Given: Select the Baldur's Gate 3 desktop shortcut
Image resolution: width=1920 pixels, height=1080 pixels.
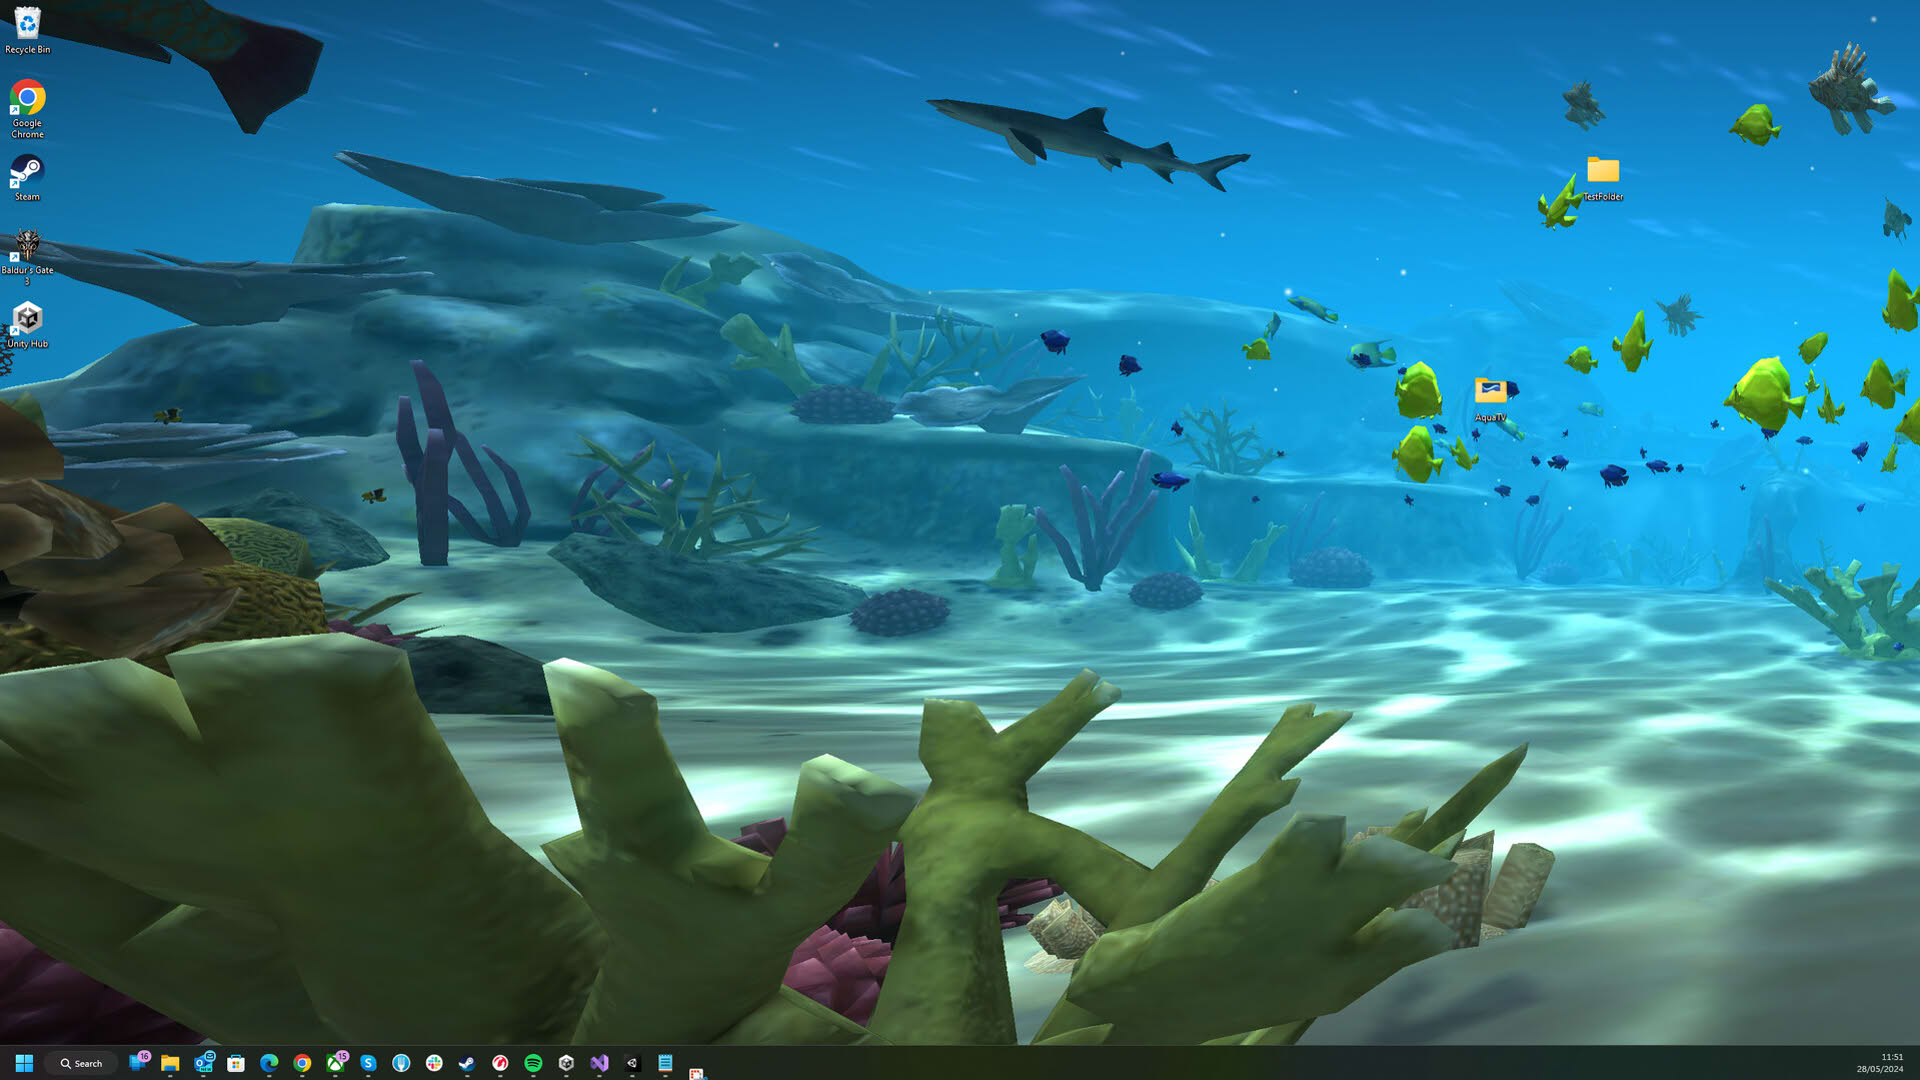Looking at the screenshot, I should click(x=27, y=258).
